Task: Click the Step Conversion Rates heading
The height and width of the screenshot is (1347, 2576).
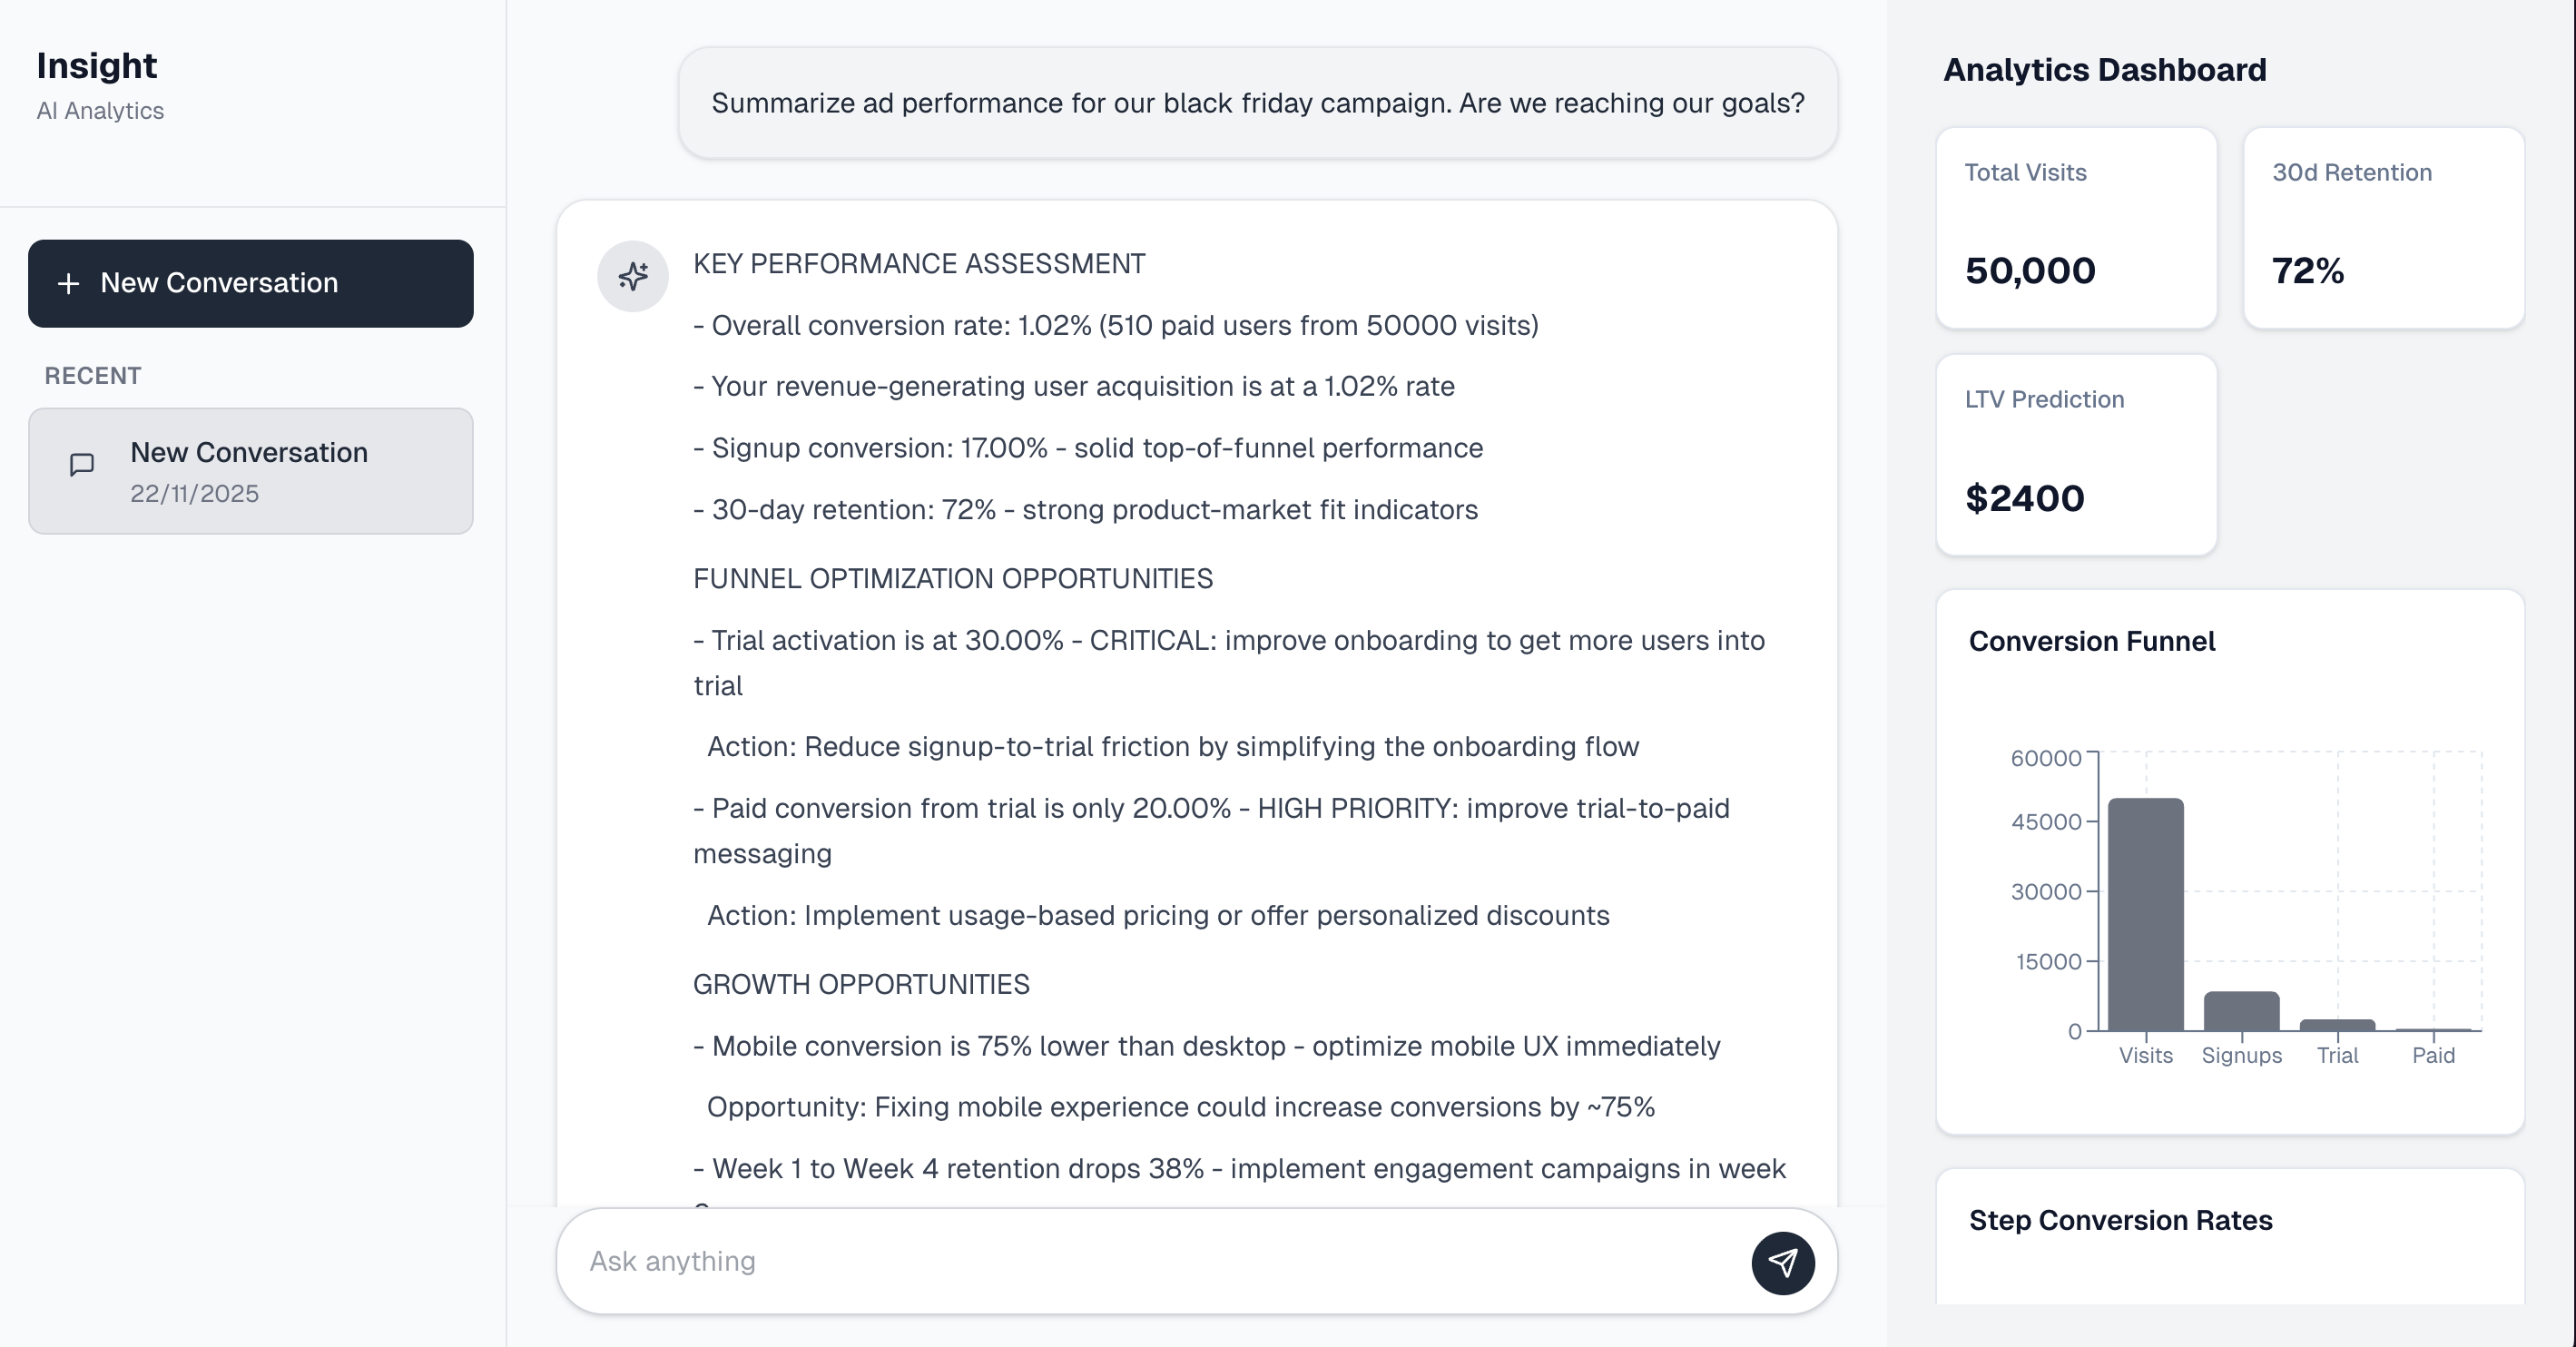Action: tap(2120, 1221)
